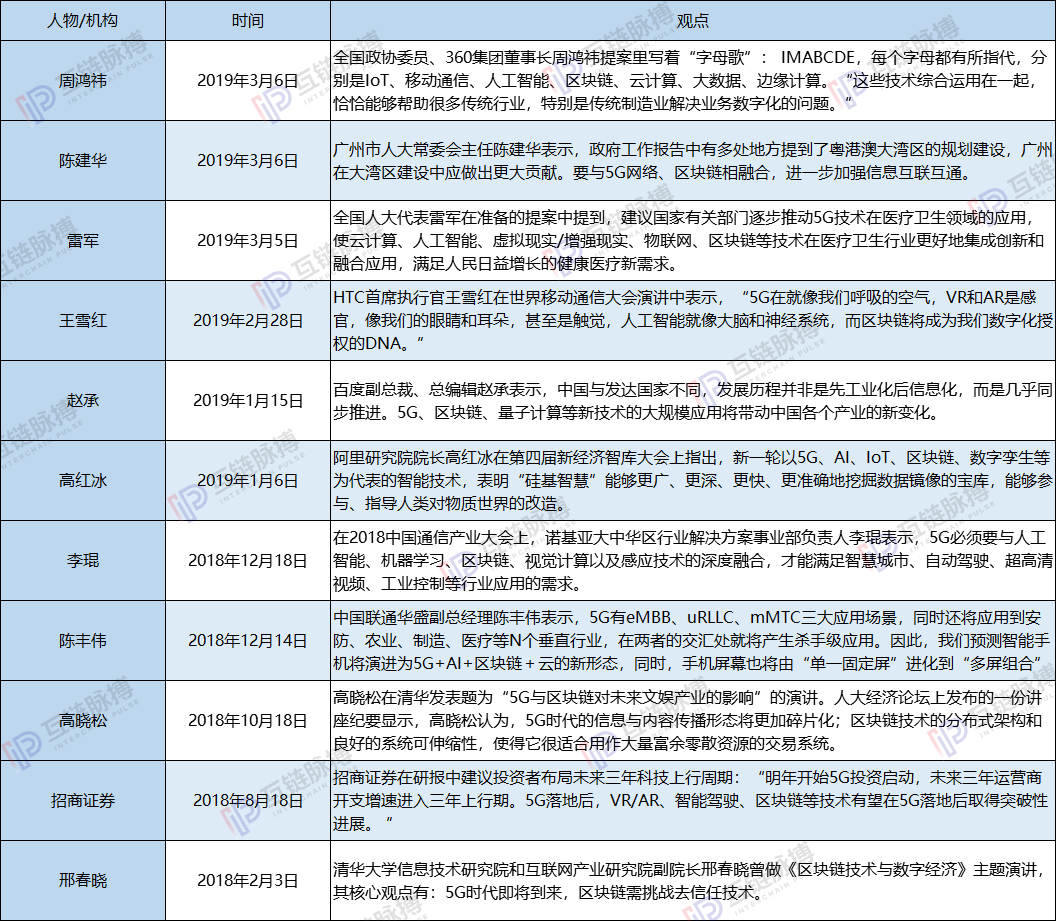Image resolution: width=1056 pixels, height=921 pixels.
Task: Open the viewpoint mentioning 《区块链技术与数字经济》
Action: 692,881
